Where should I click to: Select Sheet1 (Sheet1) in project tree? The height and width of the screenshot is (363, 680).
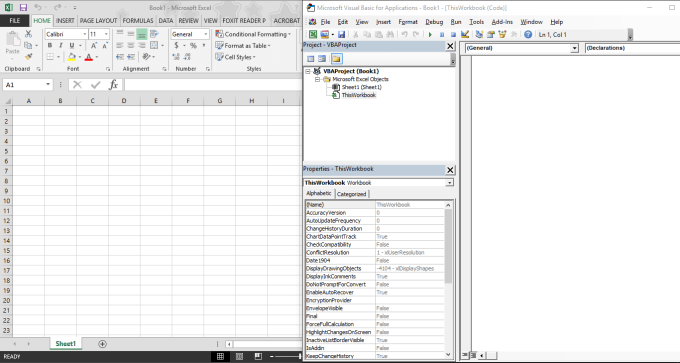(x=362, y=87)
